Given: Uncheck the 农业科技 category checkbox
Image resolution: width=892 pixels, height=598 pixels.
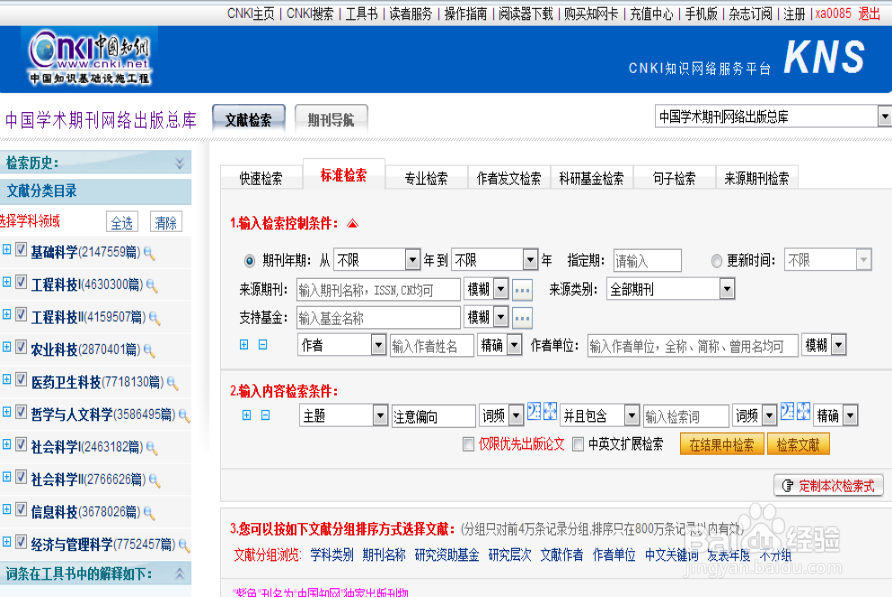Looking at the screenshot, I should click(x=21, y=347).
